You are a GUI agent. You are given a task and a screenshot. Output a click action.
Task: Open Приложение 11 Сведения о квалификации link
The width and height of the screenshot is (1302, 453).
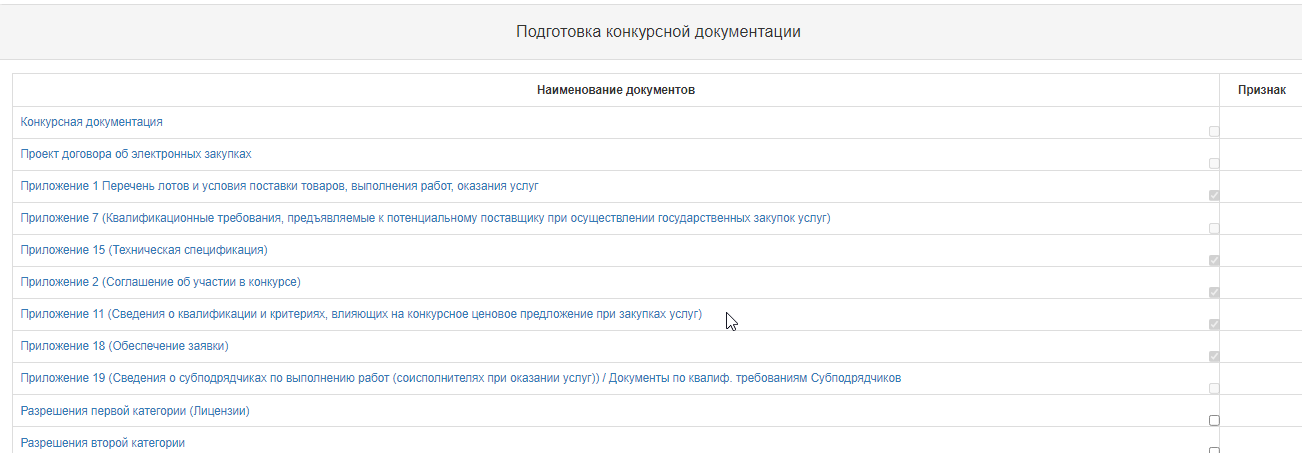362,314
